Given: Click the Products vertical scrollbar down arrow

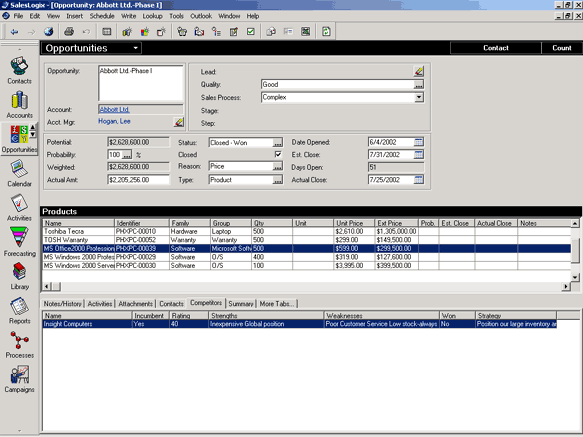Looking at the screenshot, I should coord(575,277).
